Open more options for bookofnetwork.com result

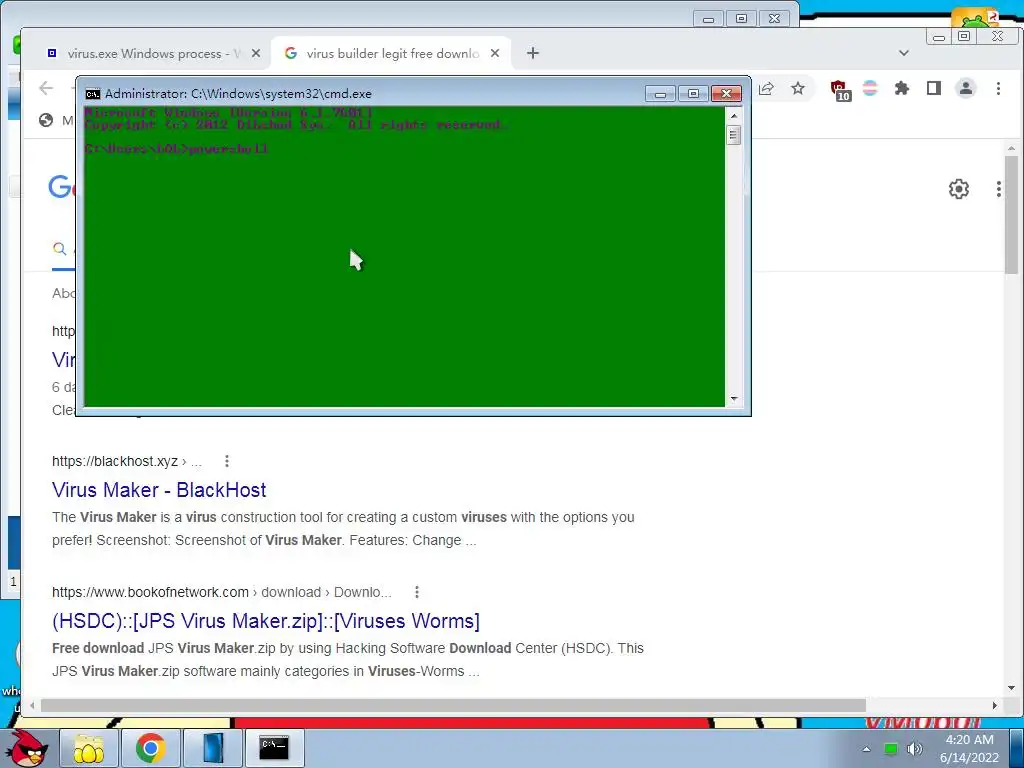click(417, 592)
